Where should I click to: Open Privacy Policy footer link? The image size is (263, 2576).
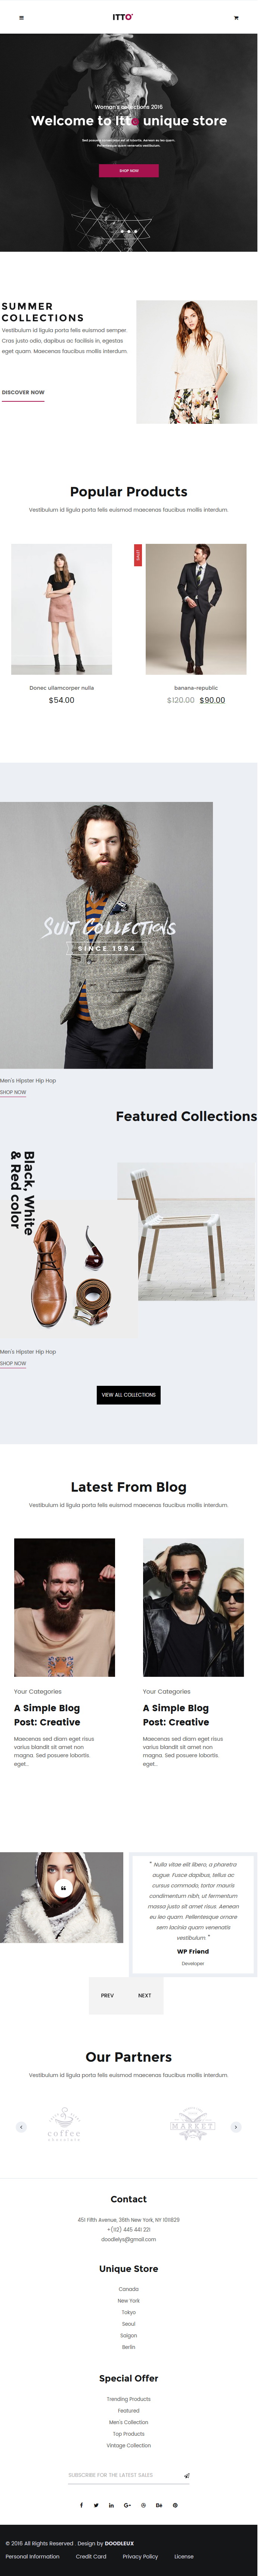coord(140,2556)
